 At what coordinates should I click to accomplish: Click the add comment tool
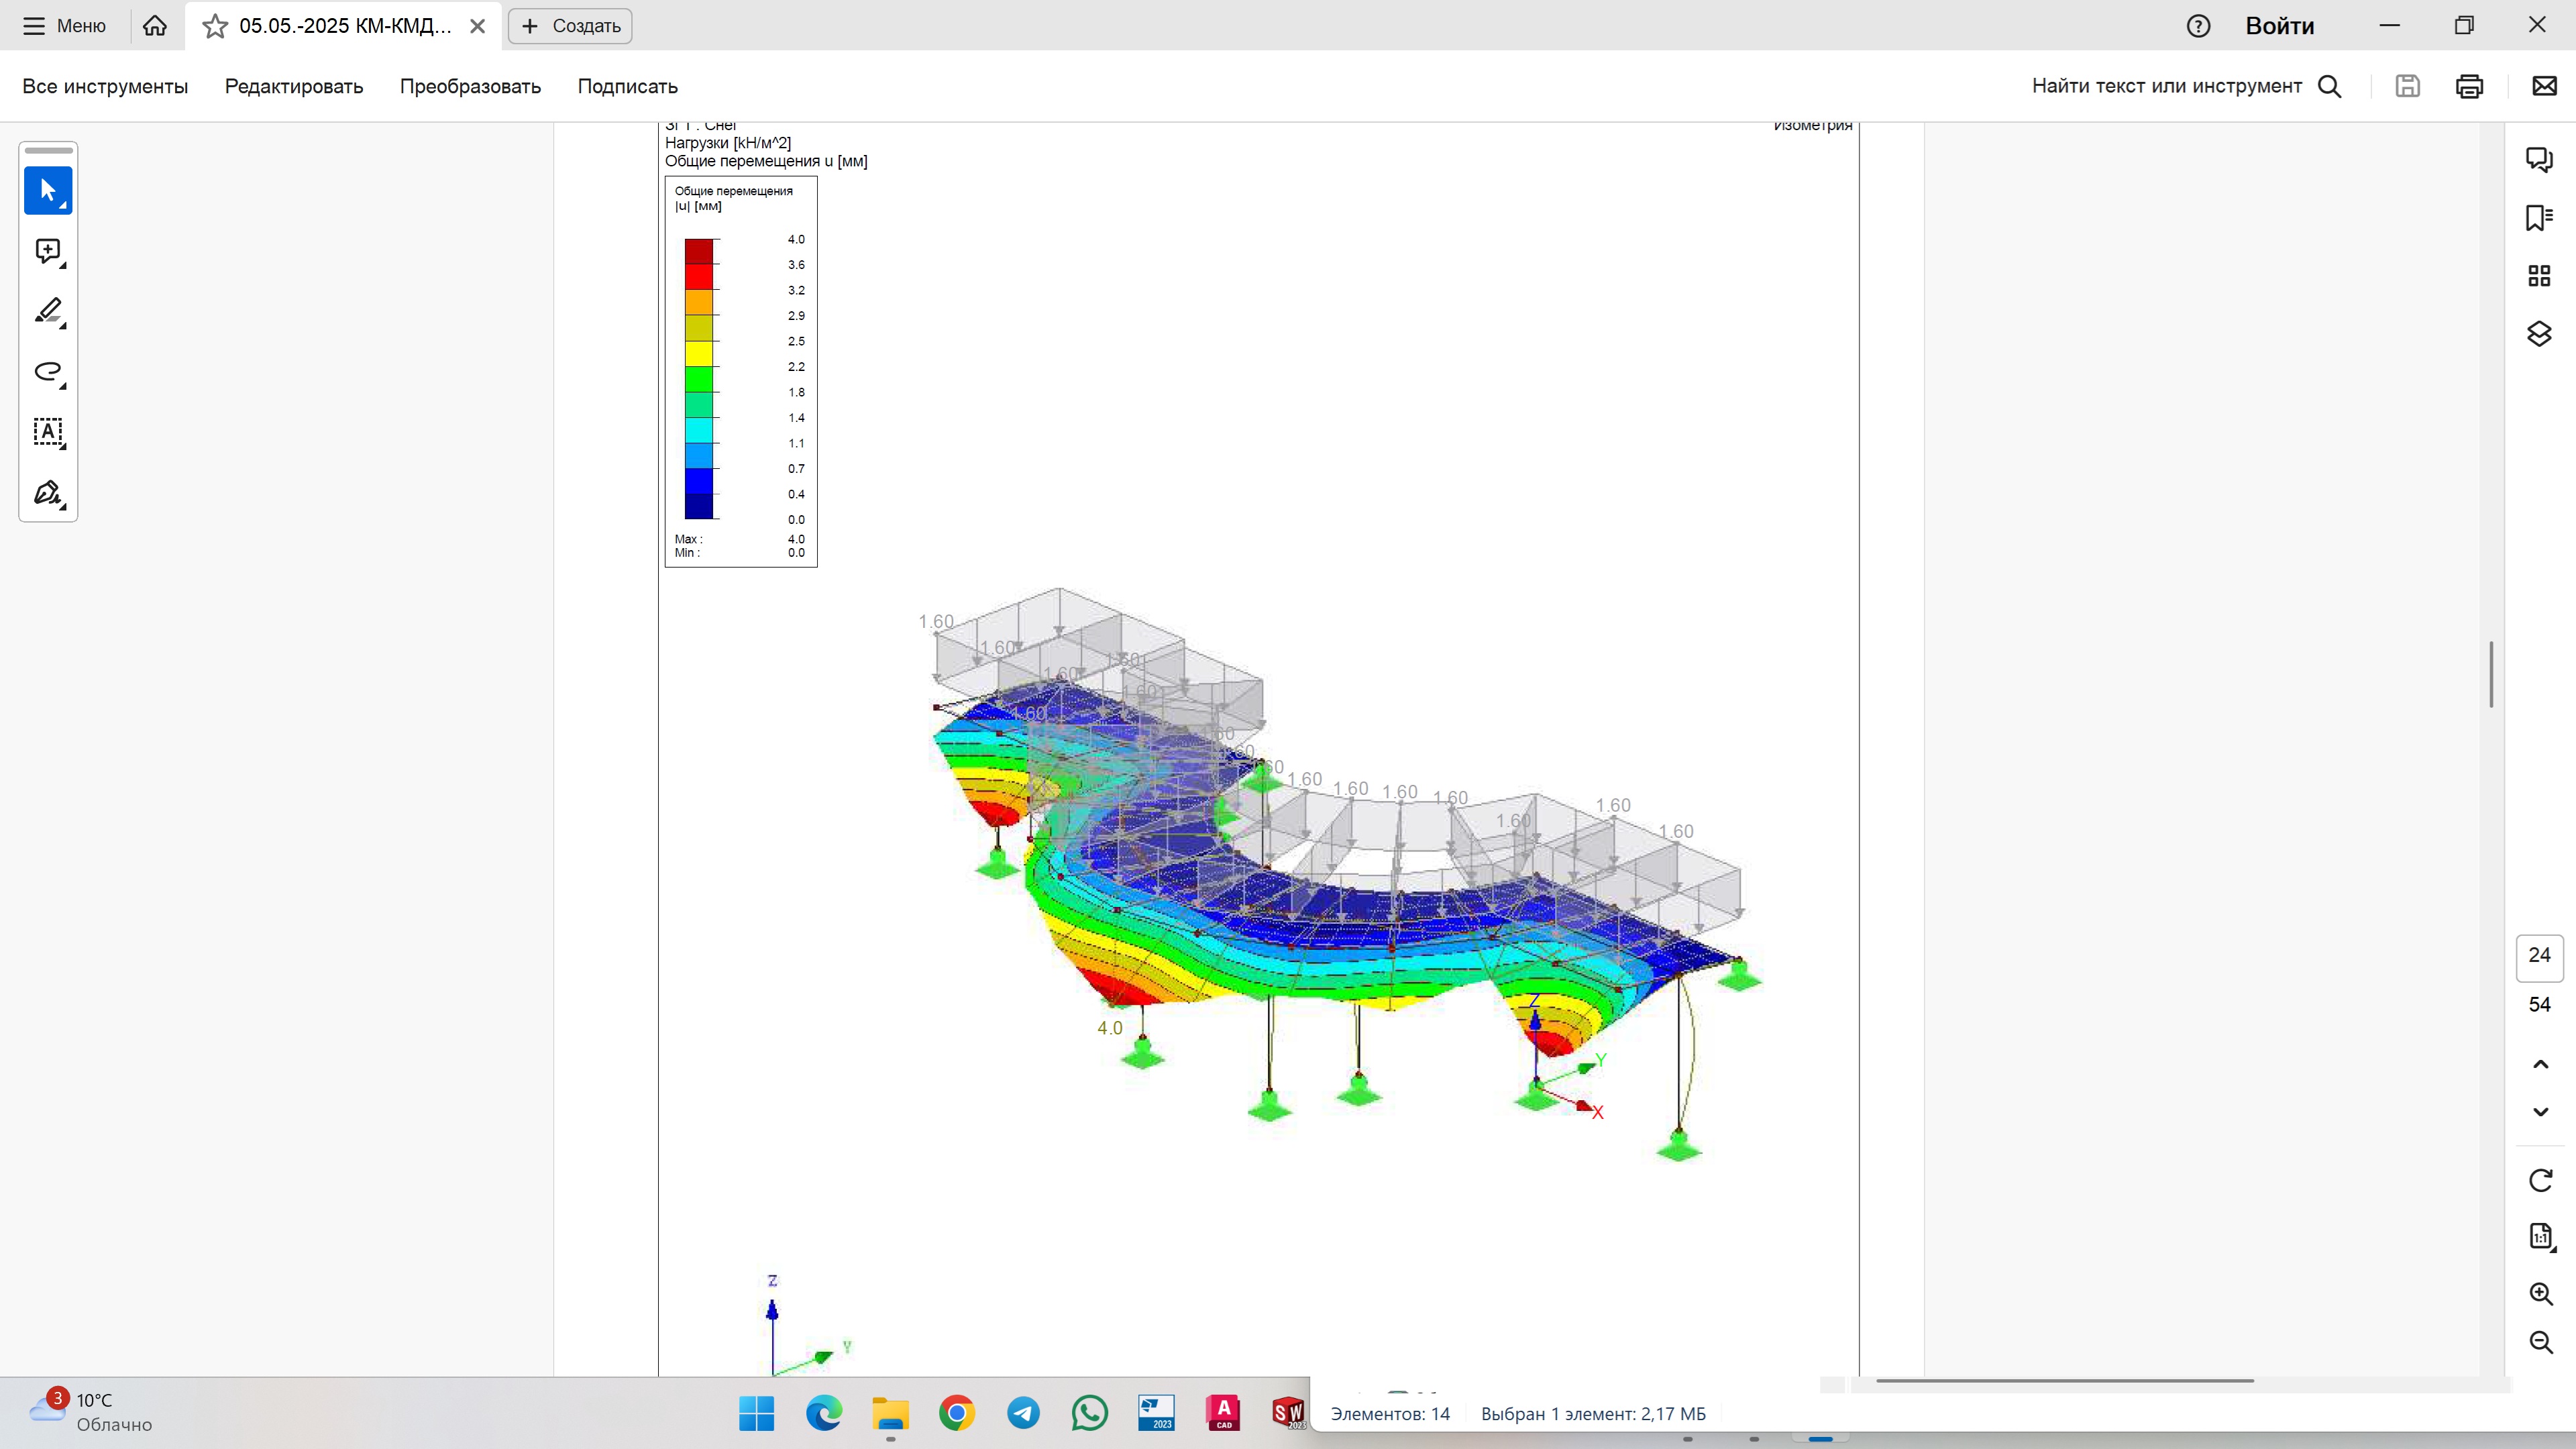[x=48, y=251]
